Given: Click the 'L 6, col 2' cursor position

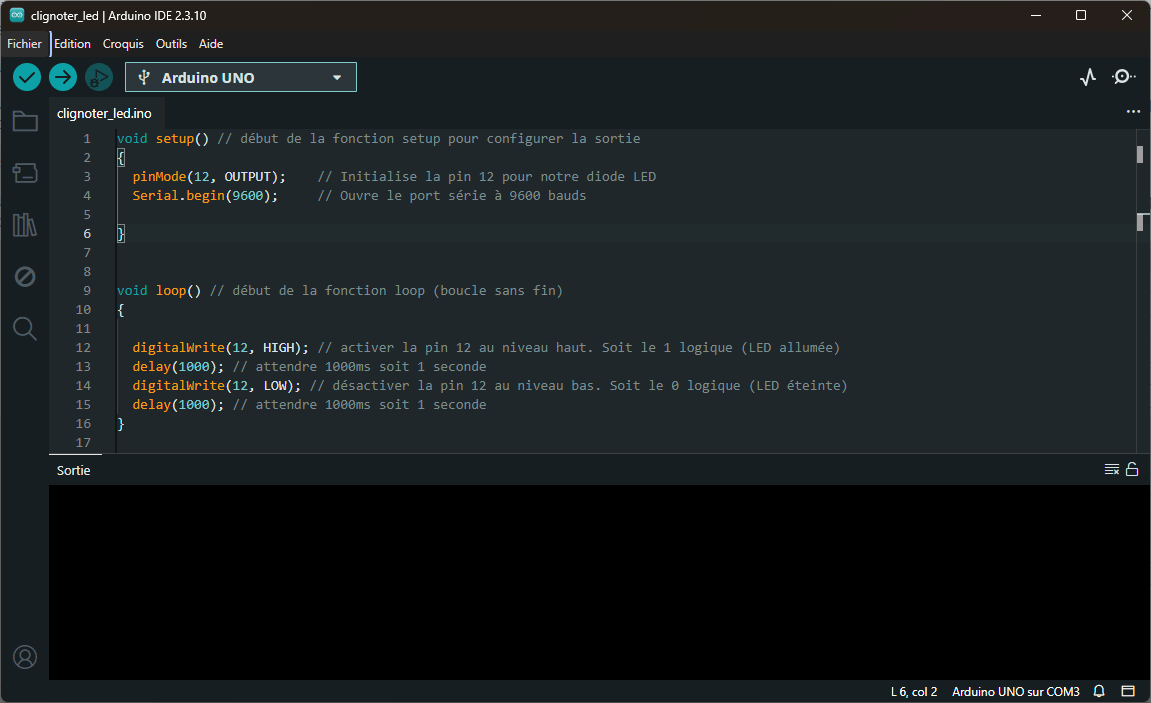Looking at the screenshot, I should (914, 692).
